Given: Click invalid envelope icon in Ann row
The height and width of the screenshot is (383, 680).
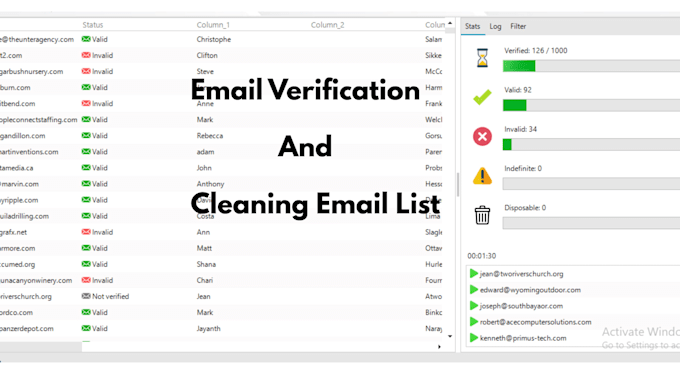Looking at the screenshot, I should point(86,232).
